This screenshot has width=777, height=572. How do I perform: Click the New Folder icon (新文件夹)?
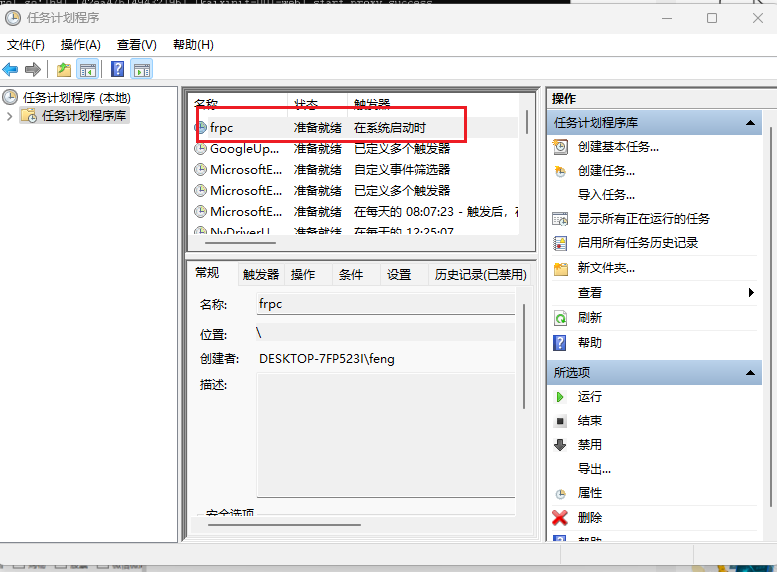pyautogui.click(x=560, y=268)
